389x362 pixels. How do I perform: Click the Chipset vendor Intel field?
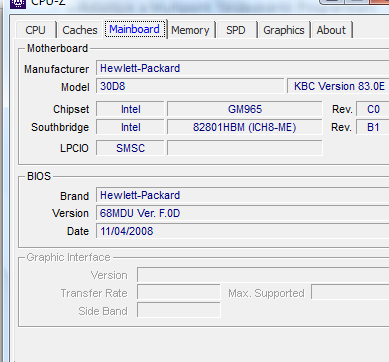tap(130, 109)
